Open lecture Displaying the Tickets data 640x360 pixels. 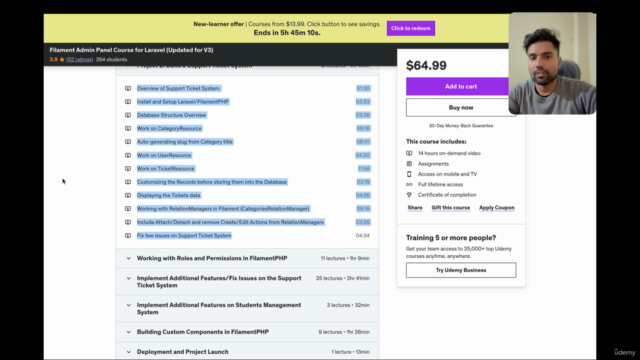pos(169,195)
